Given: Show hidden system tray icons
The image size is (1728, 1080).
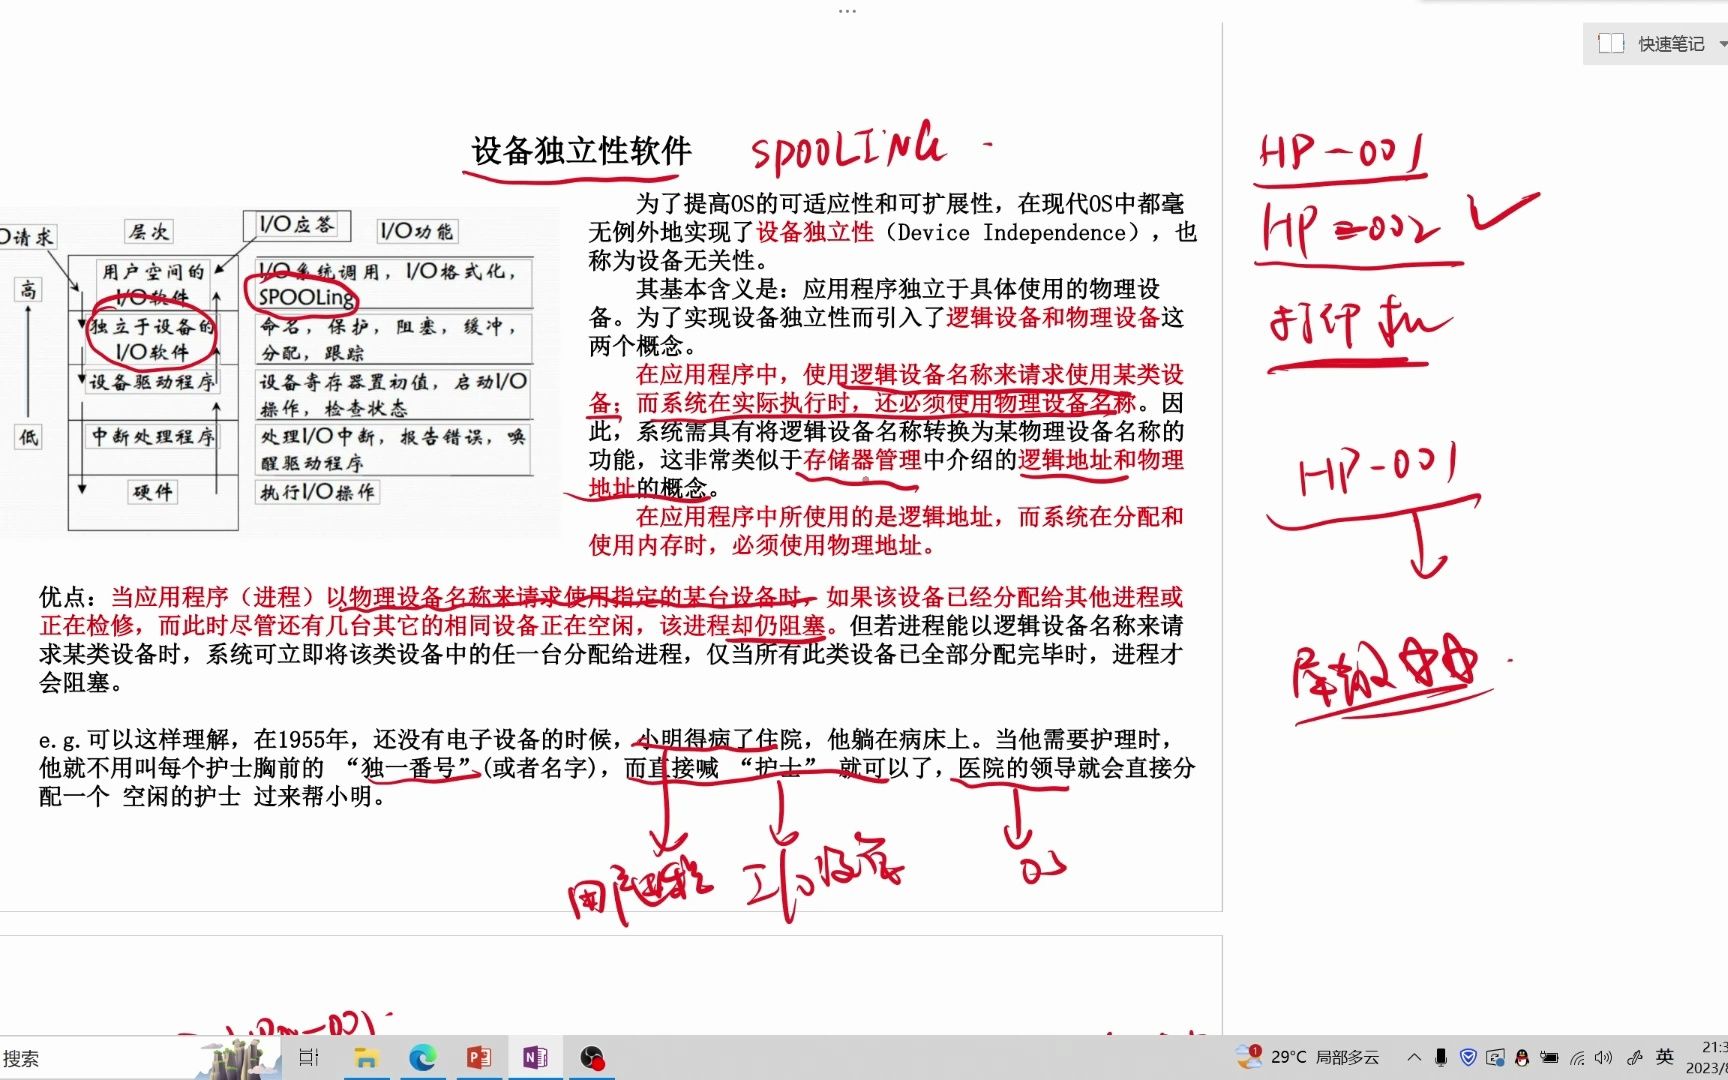Looking at the screenshot, I should 1414,1057.
